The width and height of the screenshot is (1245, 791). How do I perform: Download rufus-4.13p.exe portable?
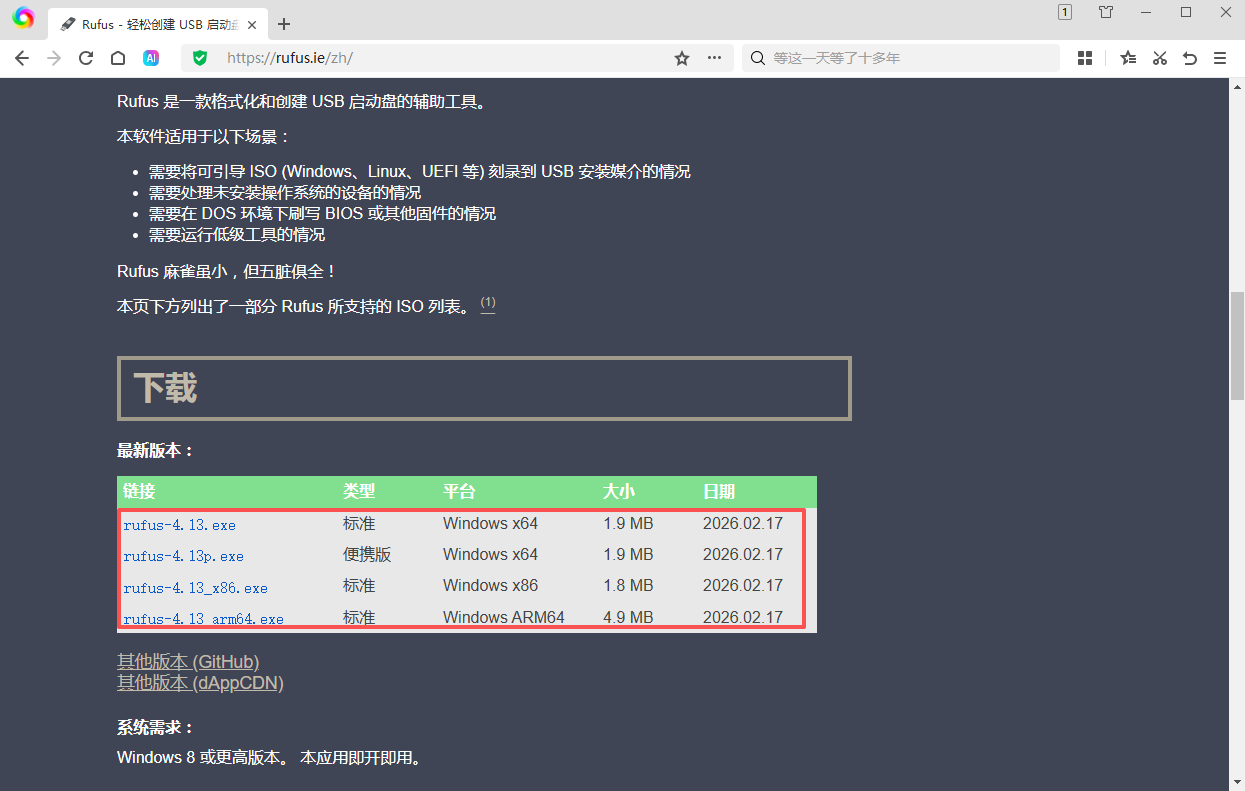183,555
